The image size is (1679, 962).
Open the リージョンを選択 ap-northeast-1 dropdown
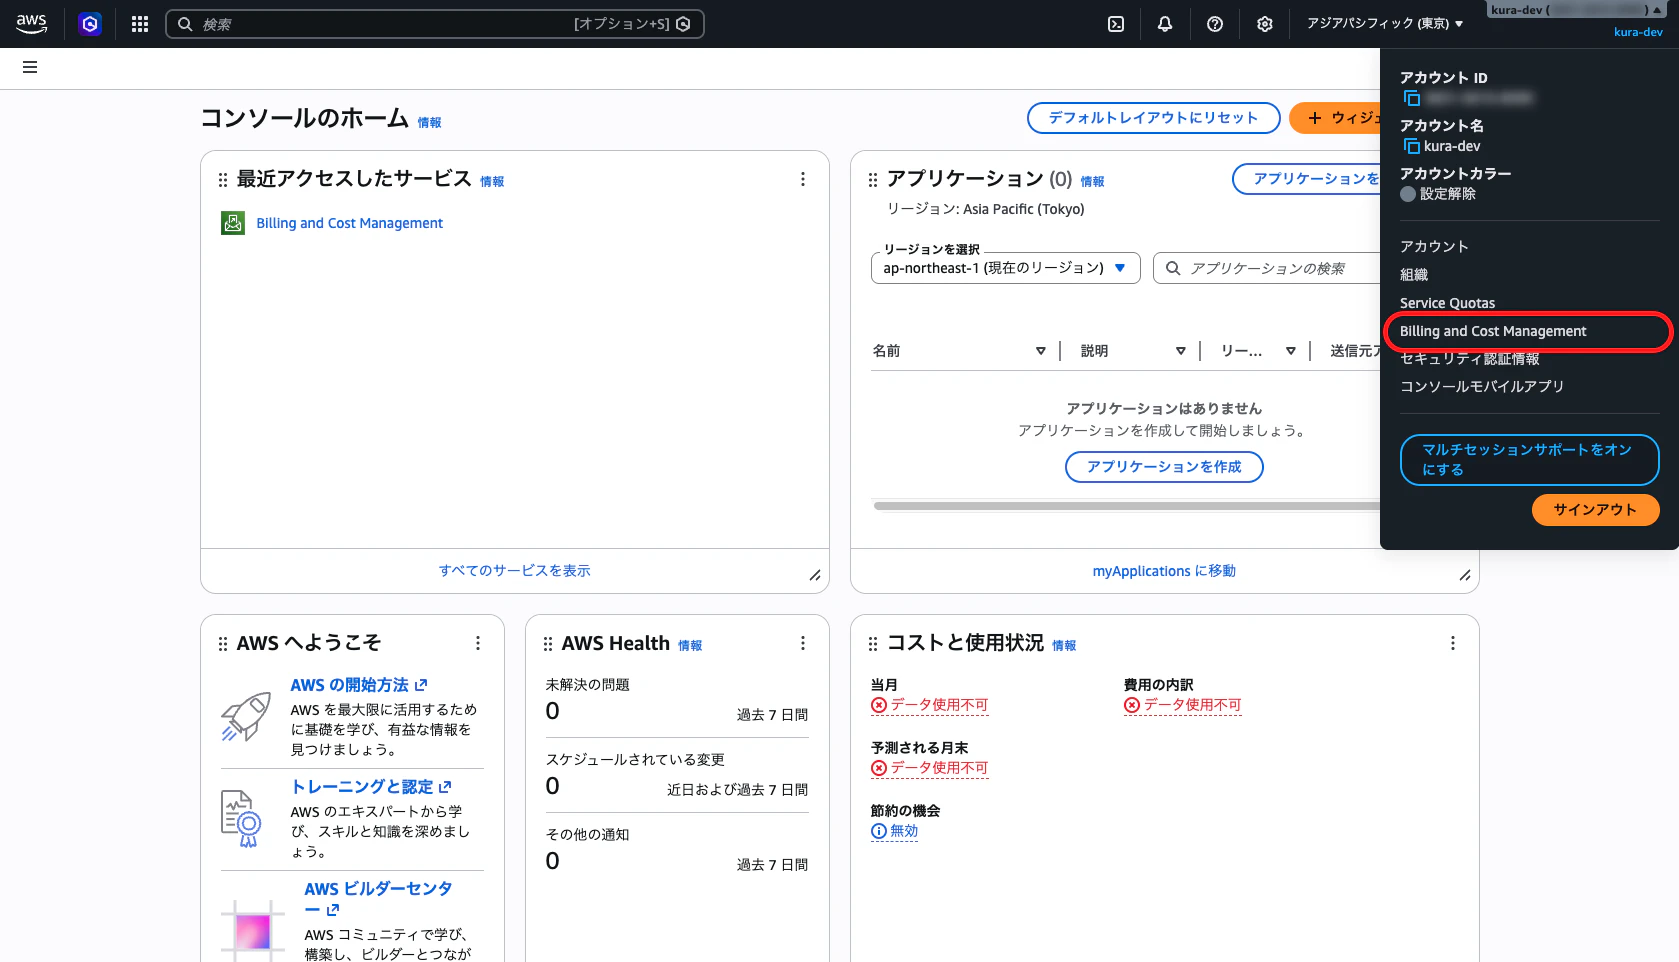click(x=1005, y=268)
